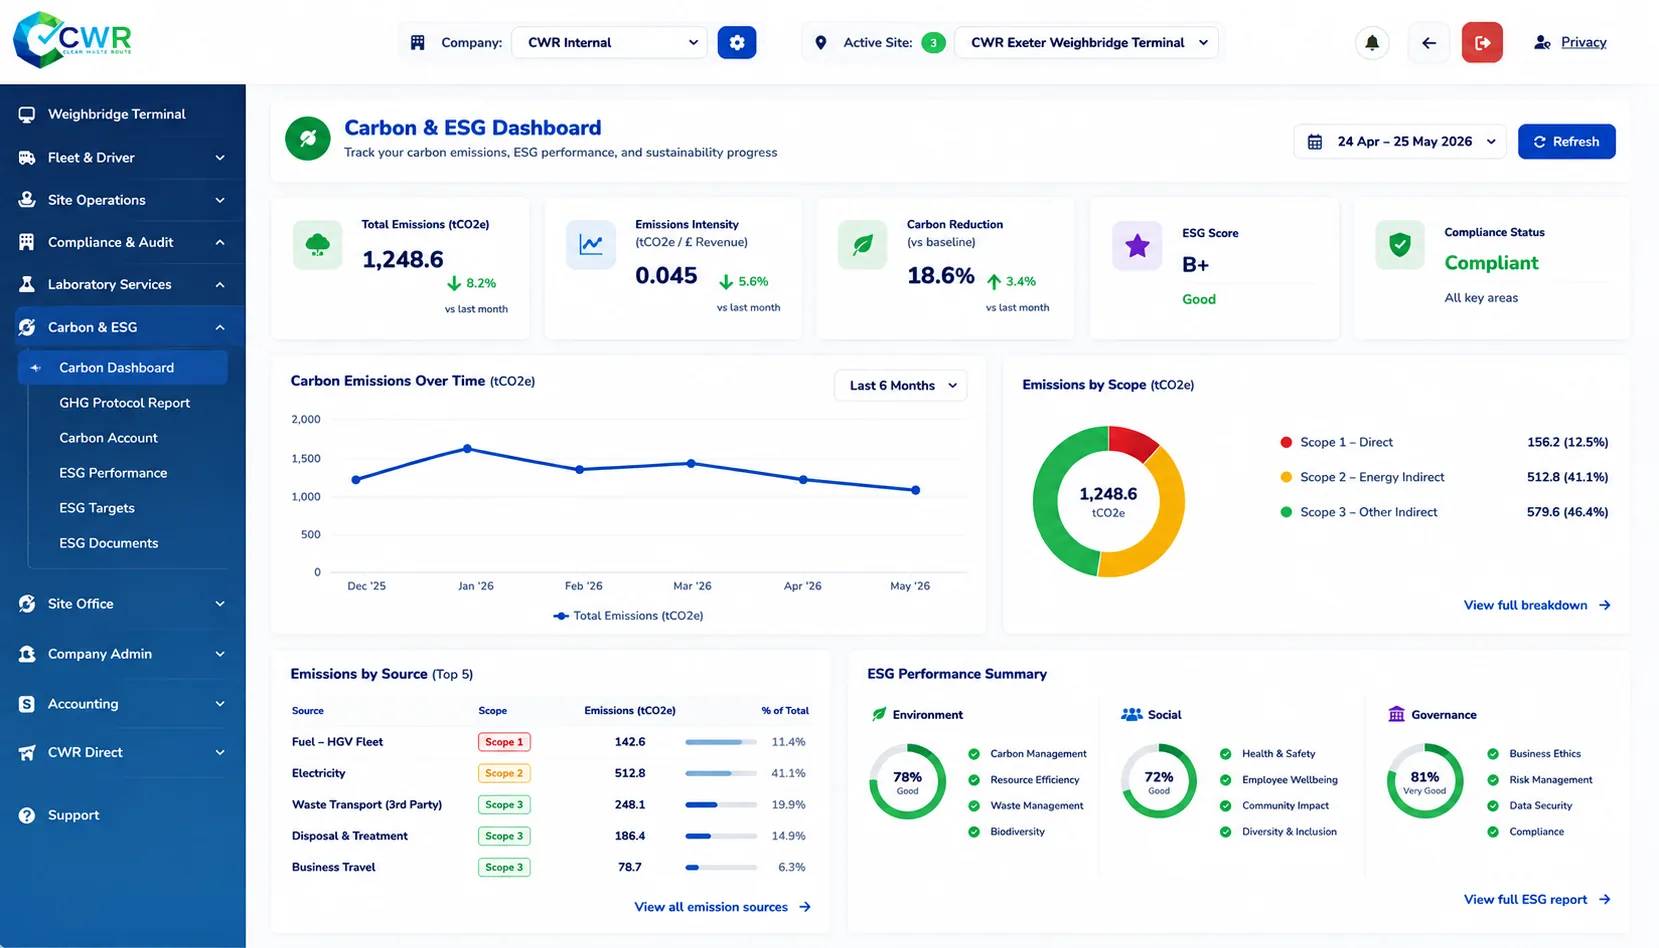Screen dimensions: 1659x948
Task: Click the Privacy link
Action: (1583, 42)
